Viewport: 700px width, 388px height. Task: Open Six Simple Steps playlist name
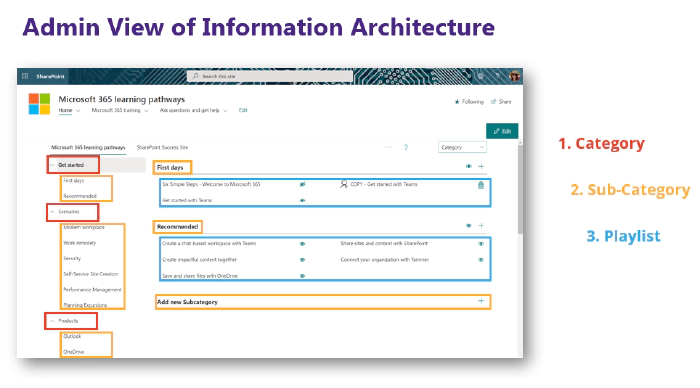211,184
